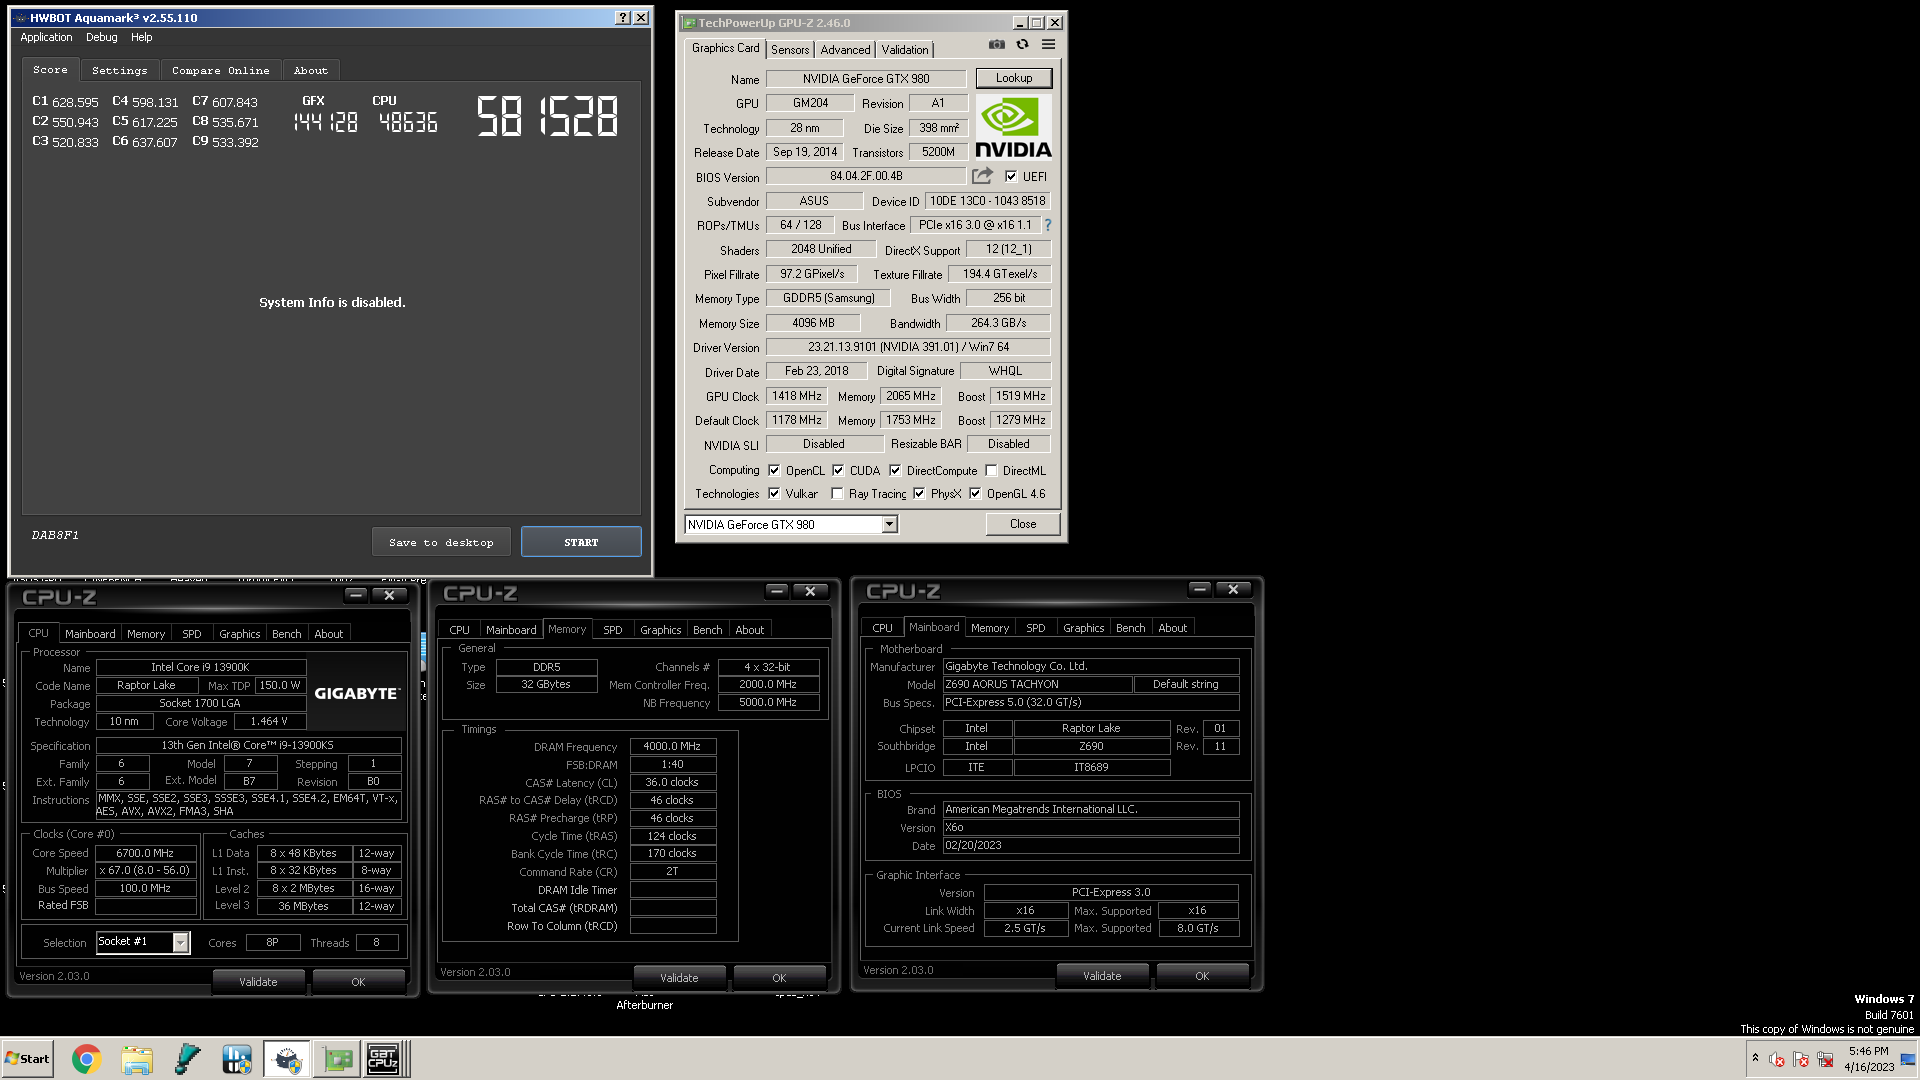The height and width of the screenshot is (1080, 1920).
Task: Switch to the Compare Online tab
Action: (x=220, y=71)
